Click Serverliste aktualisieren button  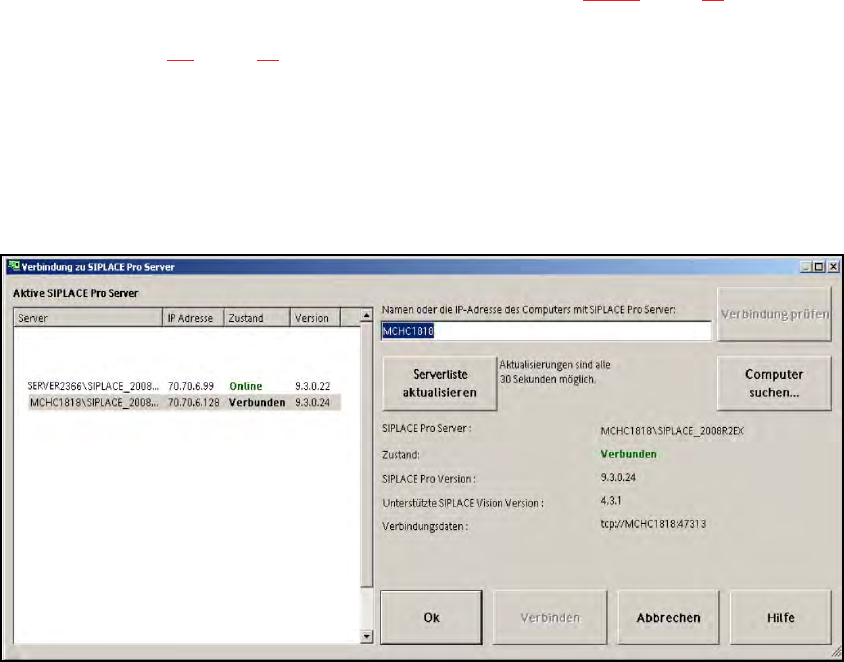[x=439, y=383]
